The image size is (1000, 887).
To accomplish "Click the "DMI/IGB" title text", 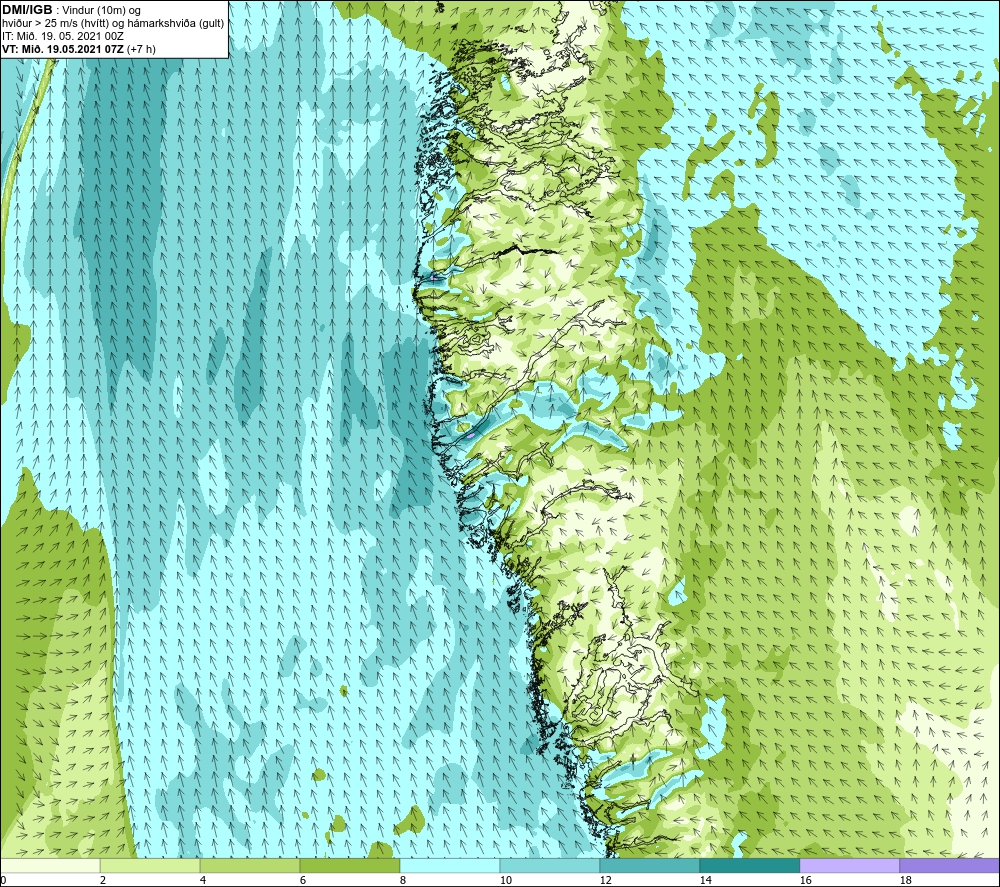I will point(27,10).
